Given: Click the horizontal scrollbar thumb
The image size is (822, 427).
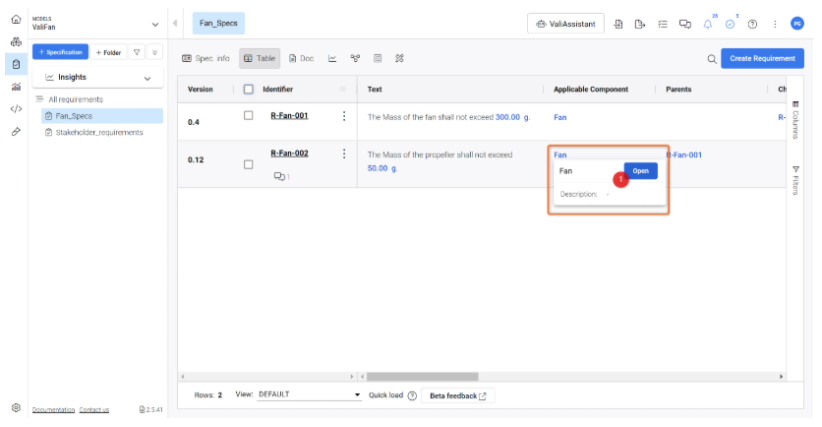Looking at the screenshot, I should click(423, 376).
